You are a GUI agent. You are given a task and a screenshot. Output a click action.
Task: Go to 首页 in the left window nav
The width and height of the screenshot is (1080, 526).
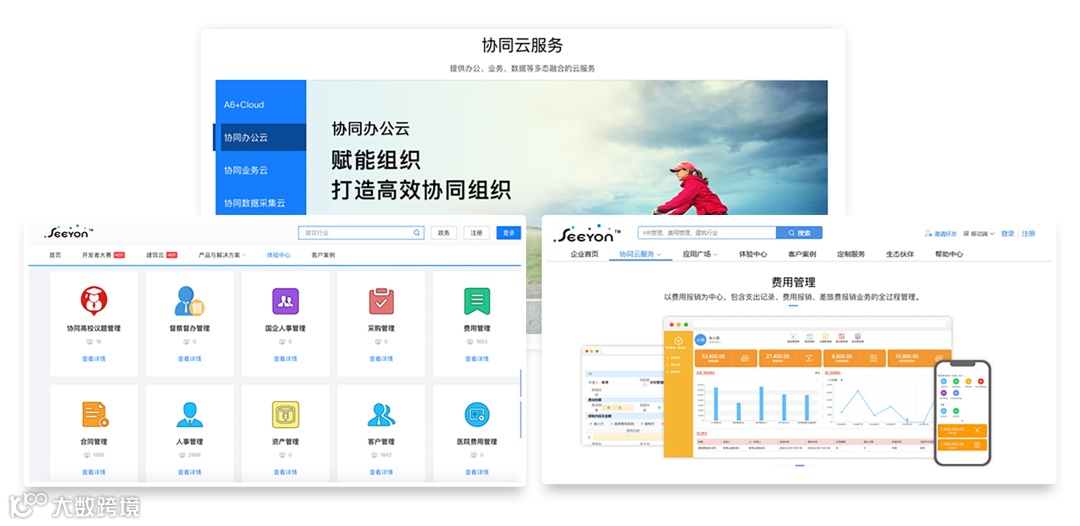pos(54,255)
